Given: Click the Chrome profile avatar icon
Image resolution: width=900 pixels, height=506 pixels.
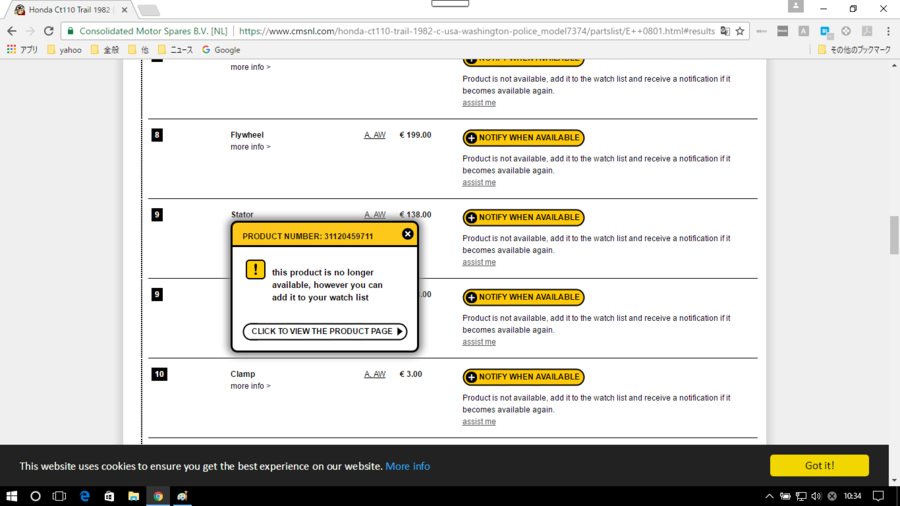Looking at the screenshot, I should coord(796,6).
